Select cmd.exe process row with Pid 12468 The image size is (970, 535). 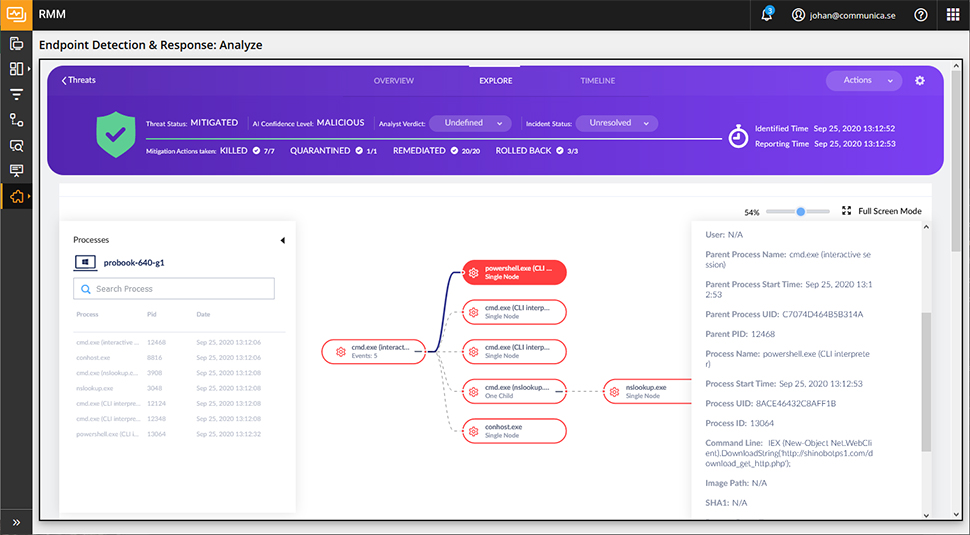pyautogui.click(x=179, y=342)
